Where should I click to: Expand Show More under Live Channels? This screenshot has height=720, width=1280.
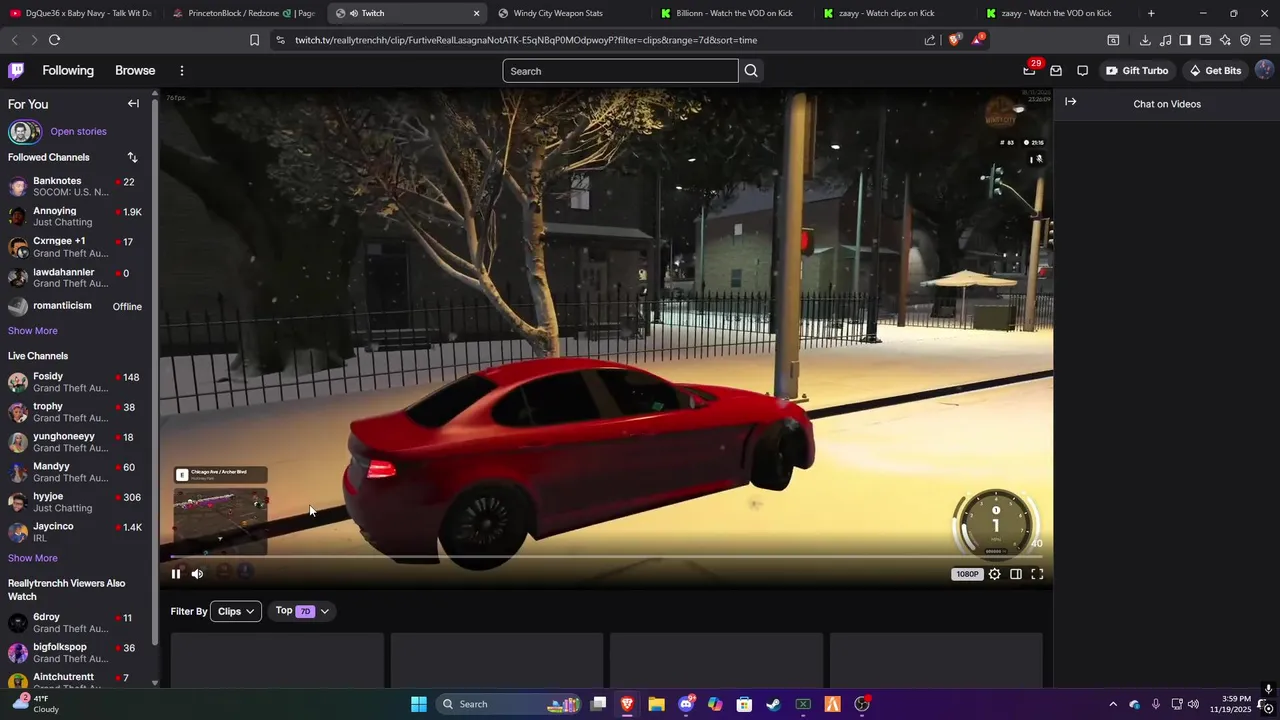click(33, 558)
